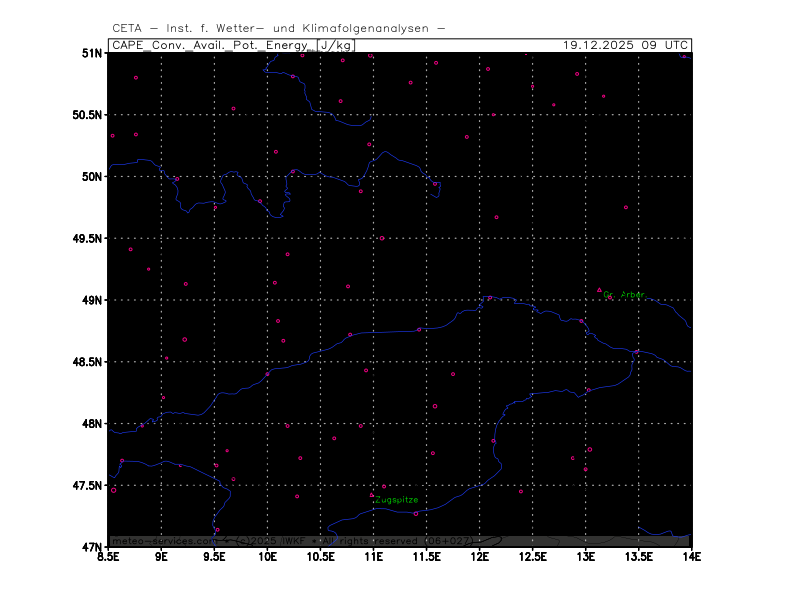The height and width of the screenshot is (600, 800).
Task: Click the large station circle at map's left edge
Action: [x=113, y=490]
